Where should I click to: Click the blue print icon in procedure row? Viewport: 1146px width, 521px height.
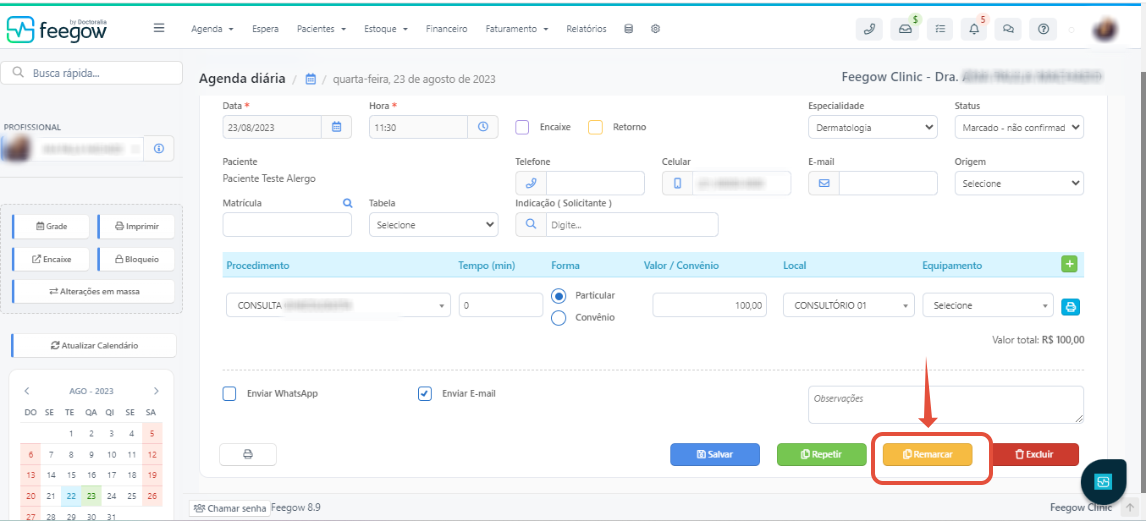1070,307
